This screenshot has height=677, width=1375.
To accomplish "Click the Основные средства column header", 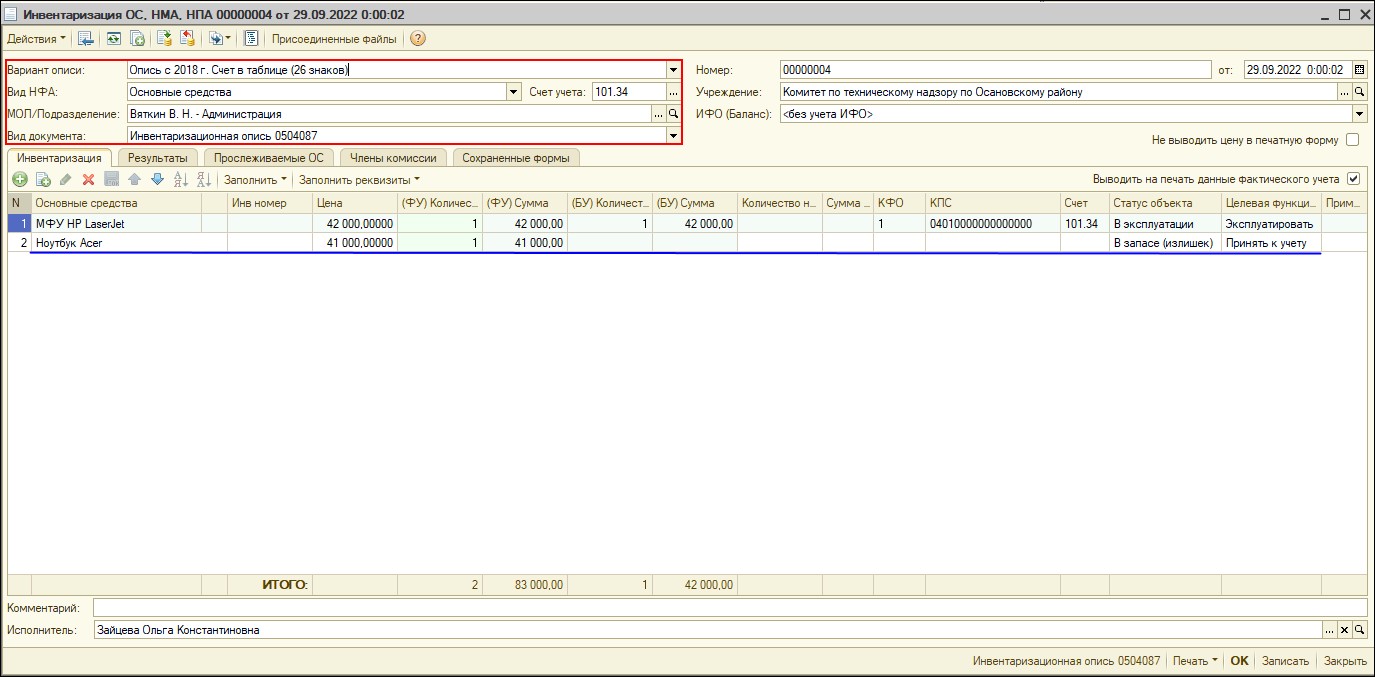I will click(116, 203).
